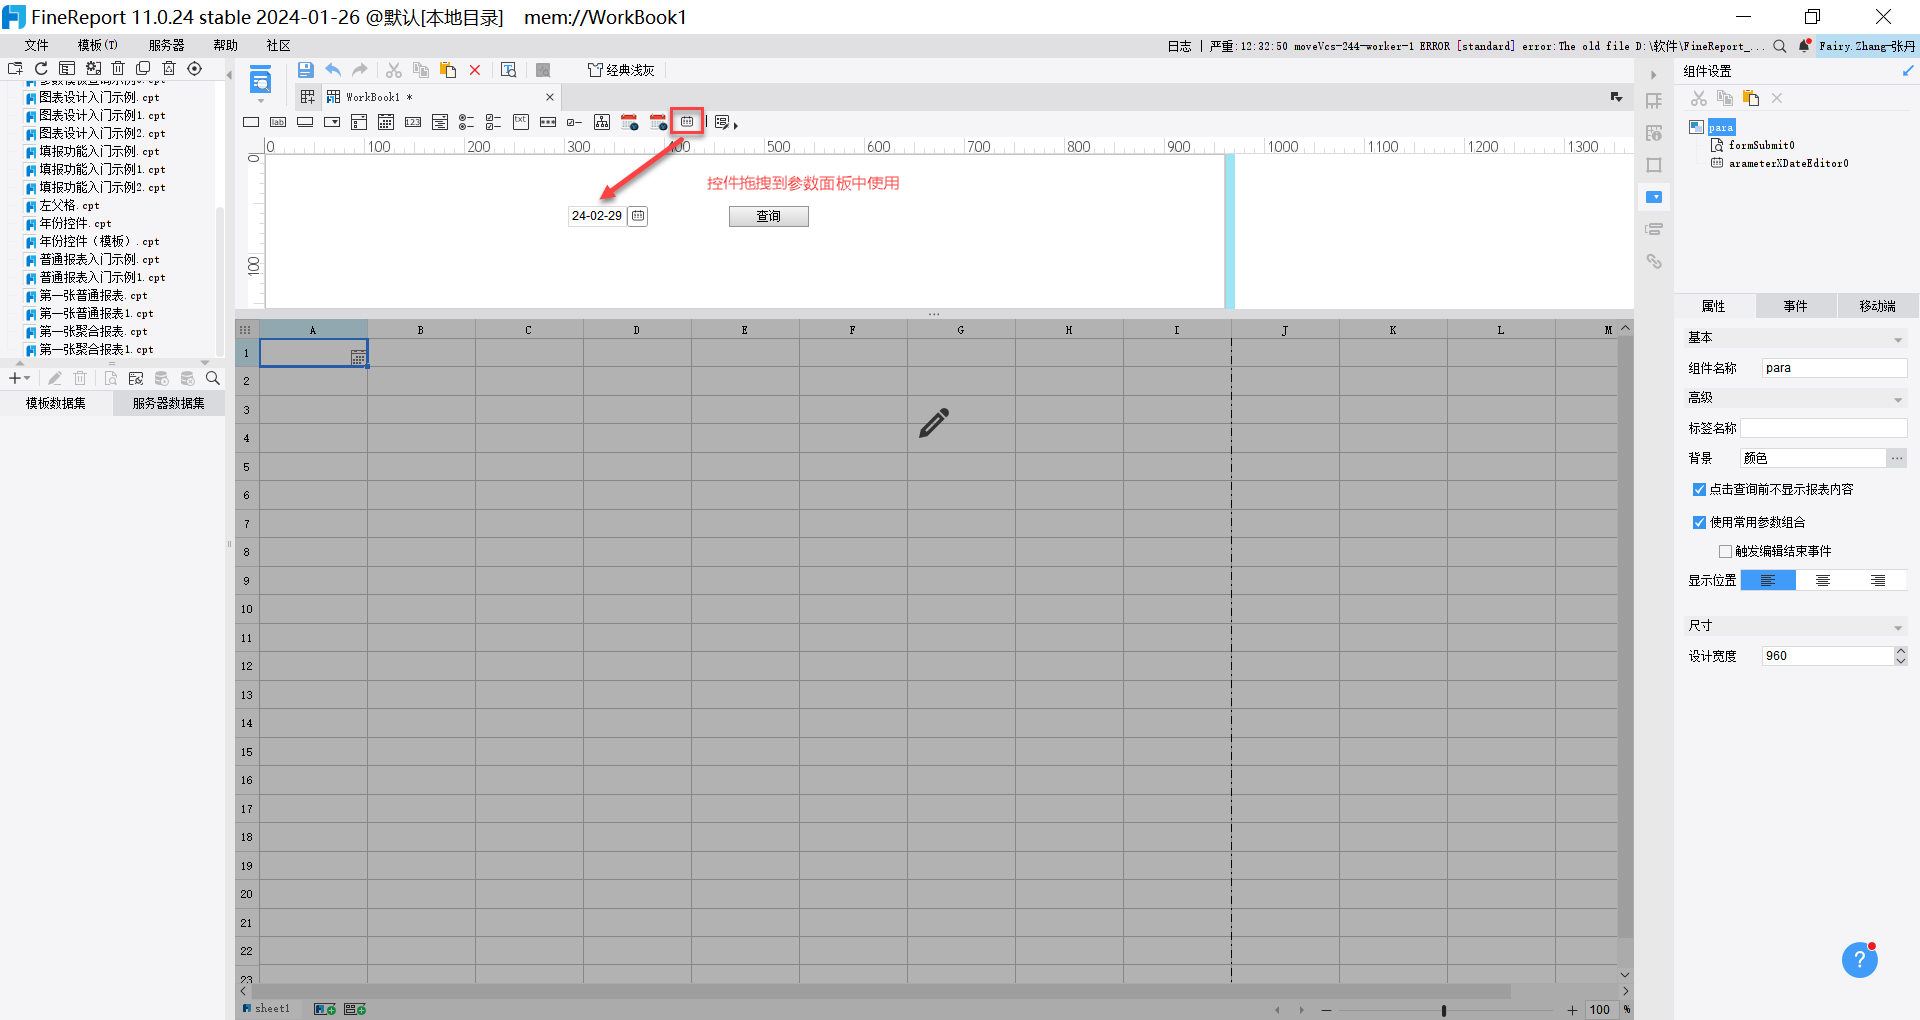
Task: Open the 服务器 menu
Action: (x=166, y=46)
